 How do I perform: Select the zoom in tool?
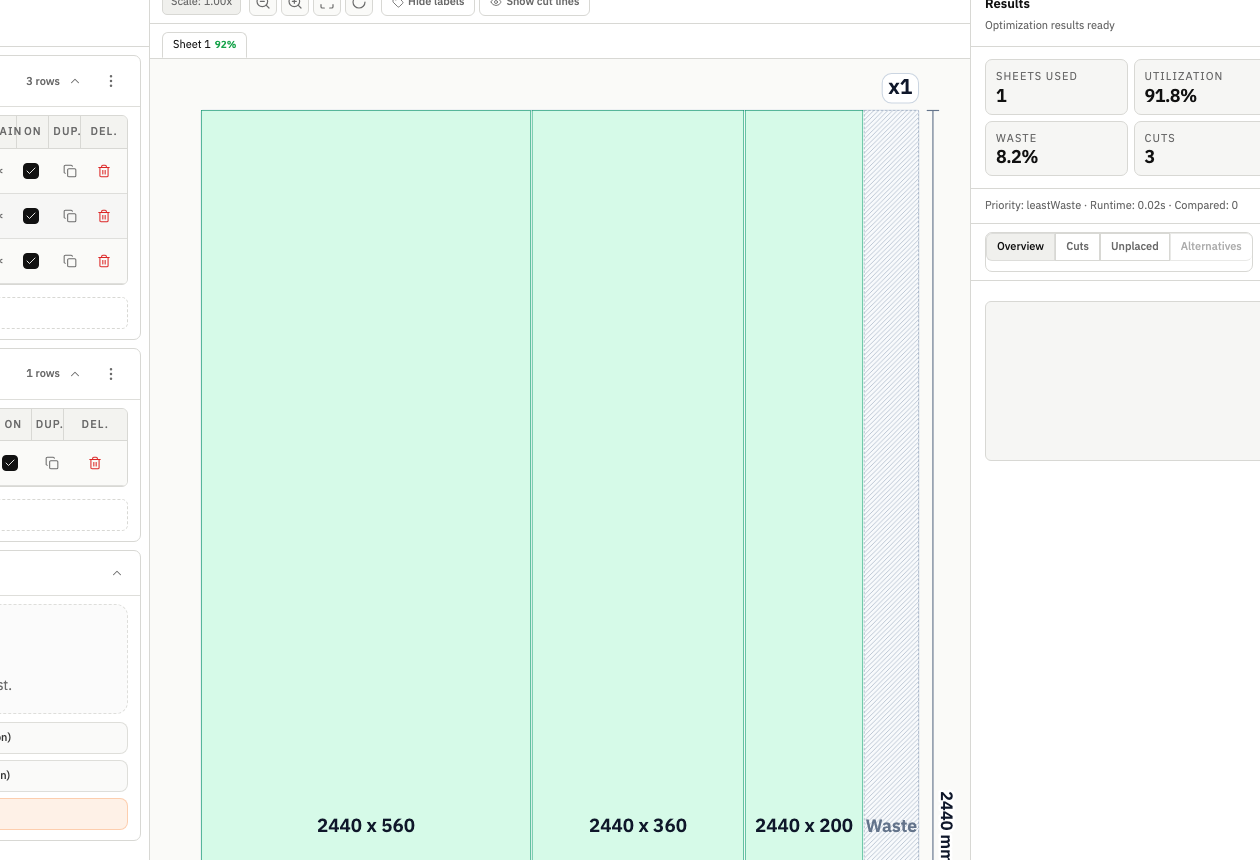pos(294,5)
